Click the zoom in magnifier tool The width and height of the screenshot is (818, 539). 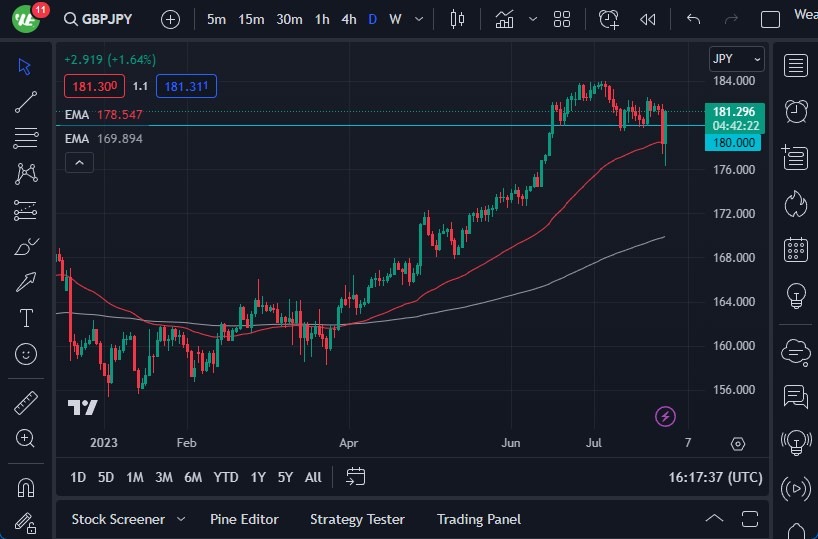click(x=26, y=438)
